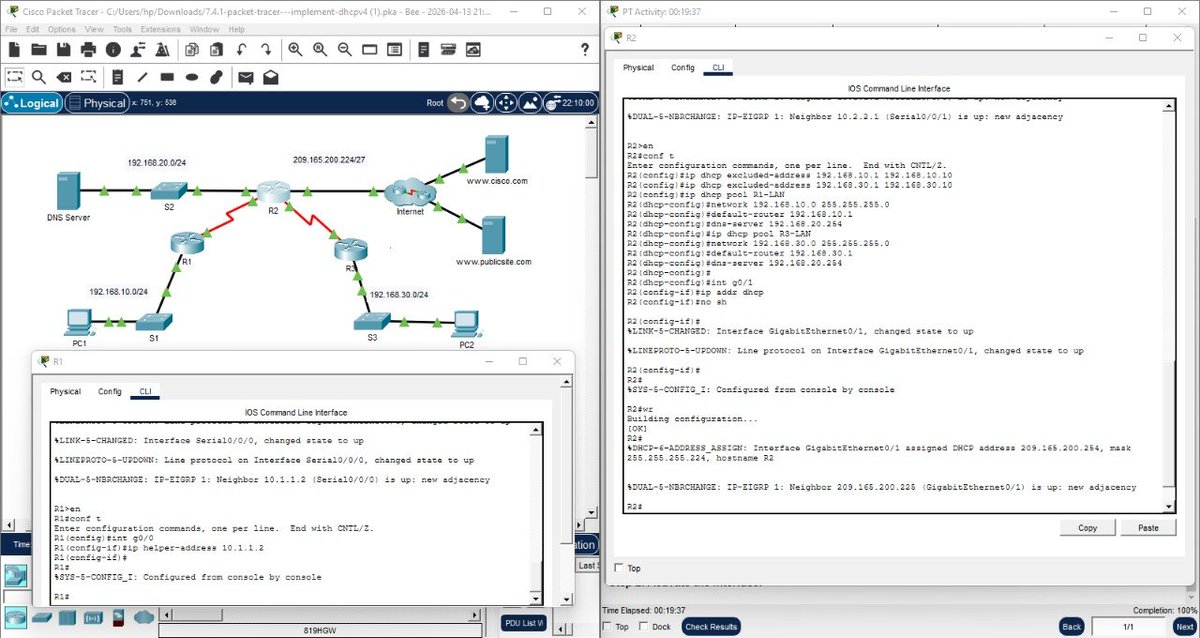Add Complex PDU open envelope icon
The image size is (1200, 638).
270,76
